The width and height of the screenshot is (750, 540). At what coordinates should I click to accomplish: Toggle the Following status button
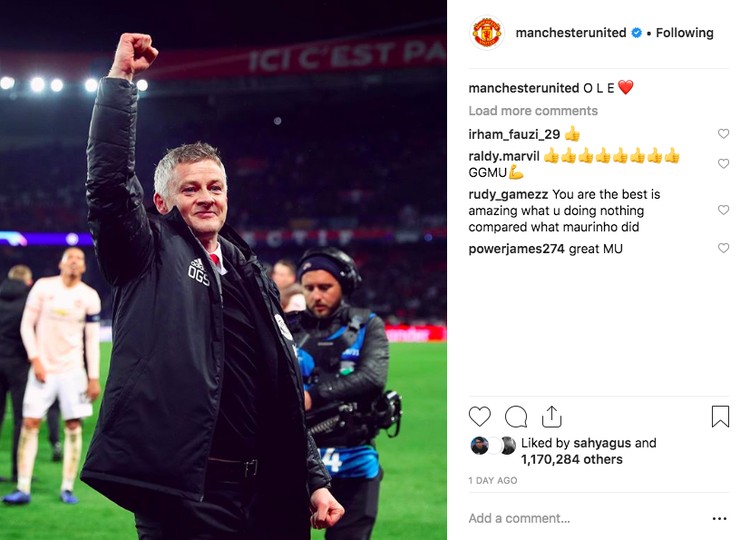tap(684, 33)
